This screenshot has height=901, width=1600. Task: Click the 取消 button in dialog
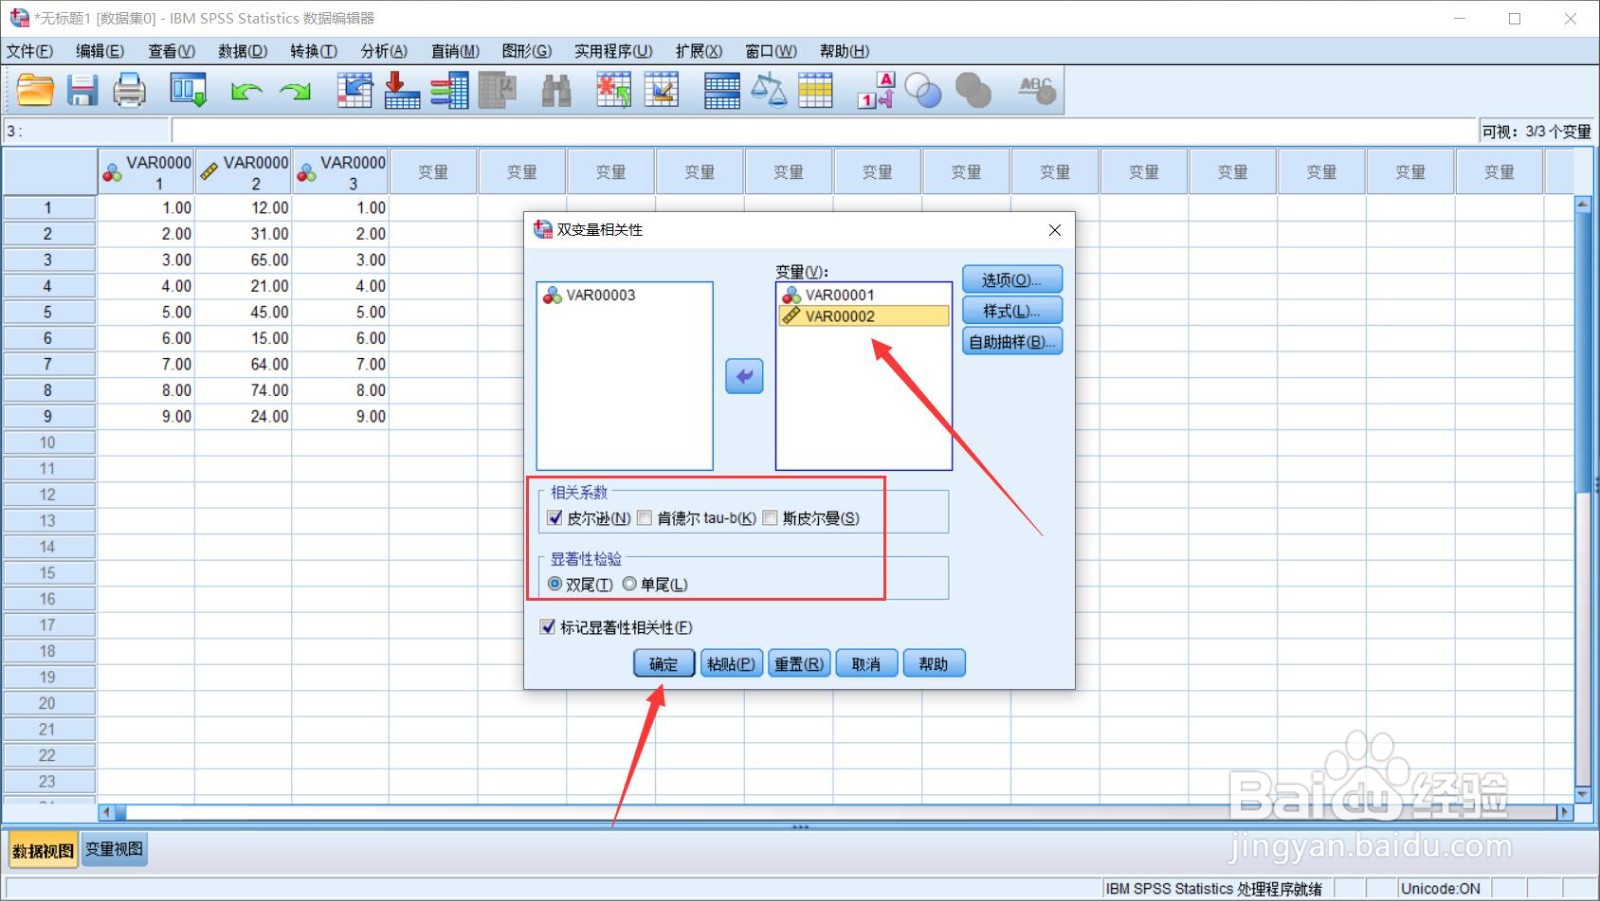click(x=866, y=664)
